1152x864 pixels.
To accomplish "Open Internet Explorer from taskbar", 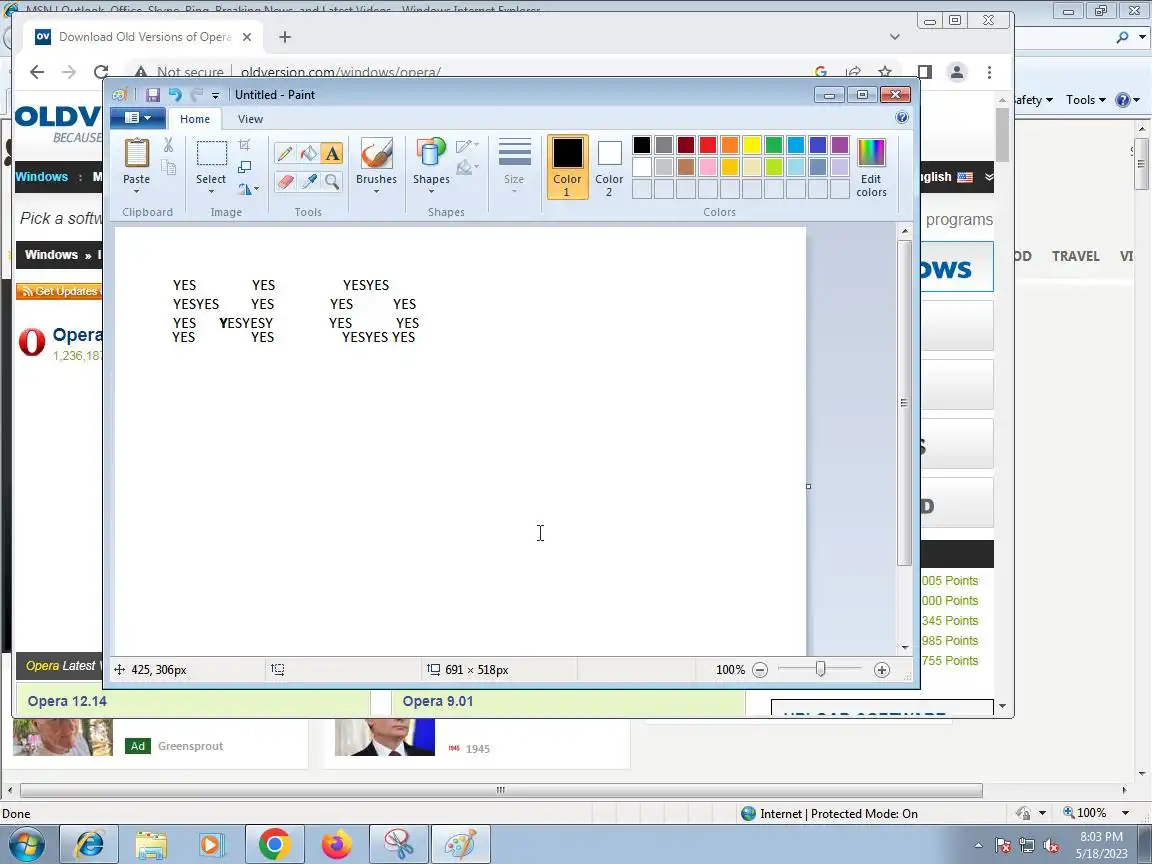I will click(89, 845).
